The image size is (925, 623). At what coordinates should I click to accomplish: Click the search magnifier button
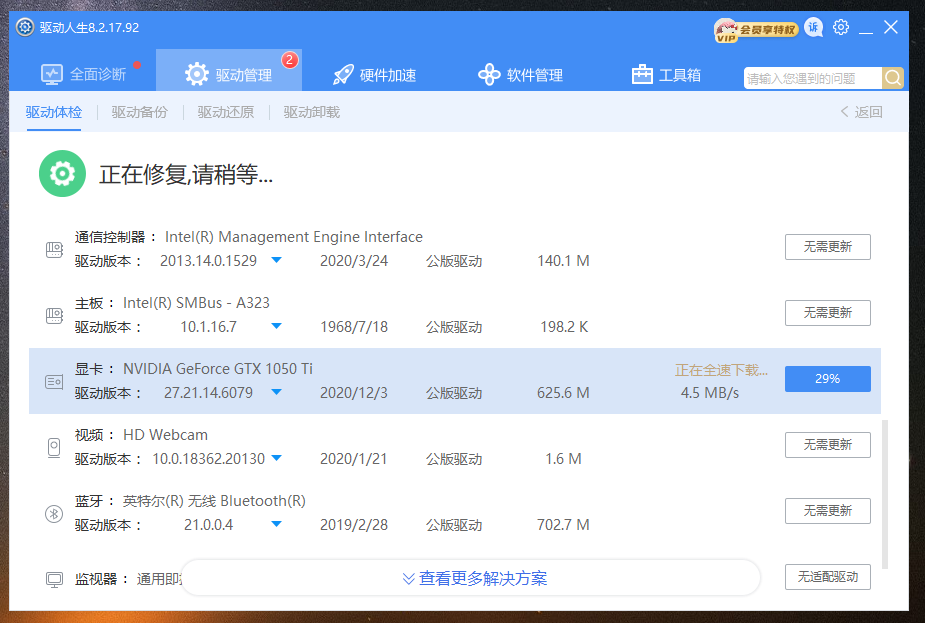click(x=893, y=78)
